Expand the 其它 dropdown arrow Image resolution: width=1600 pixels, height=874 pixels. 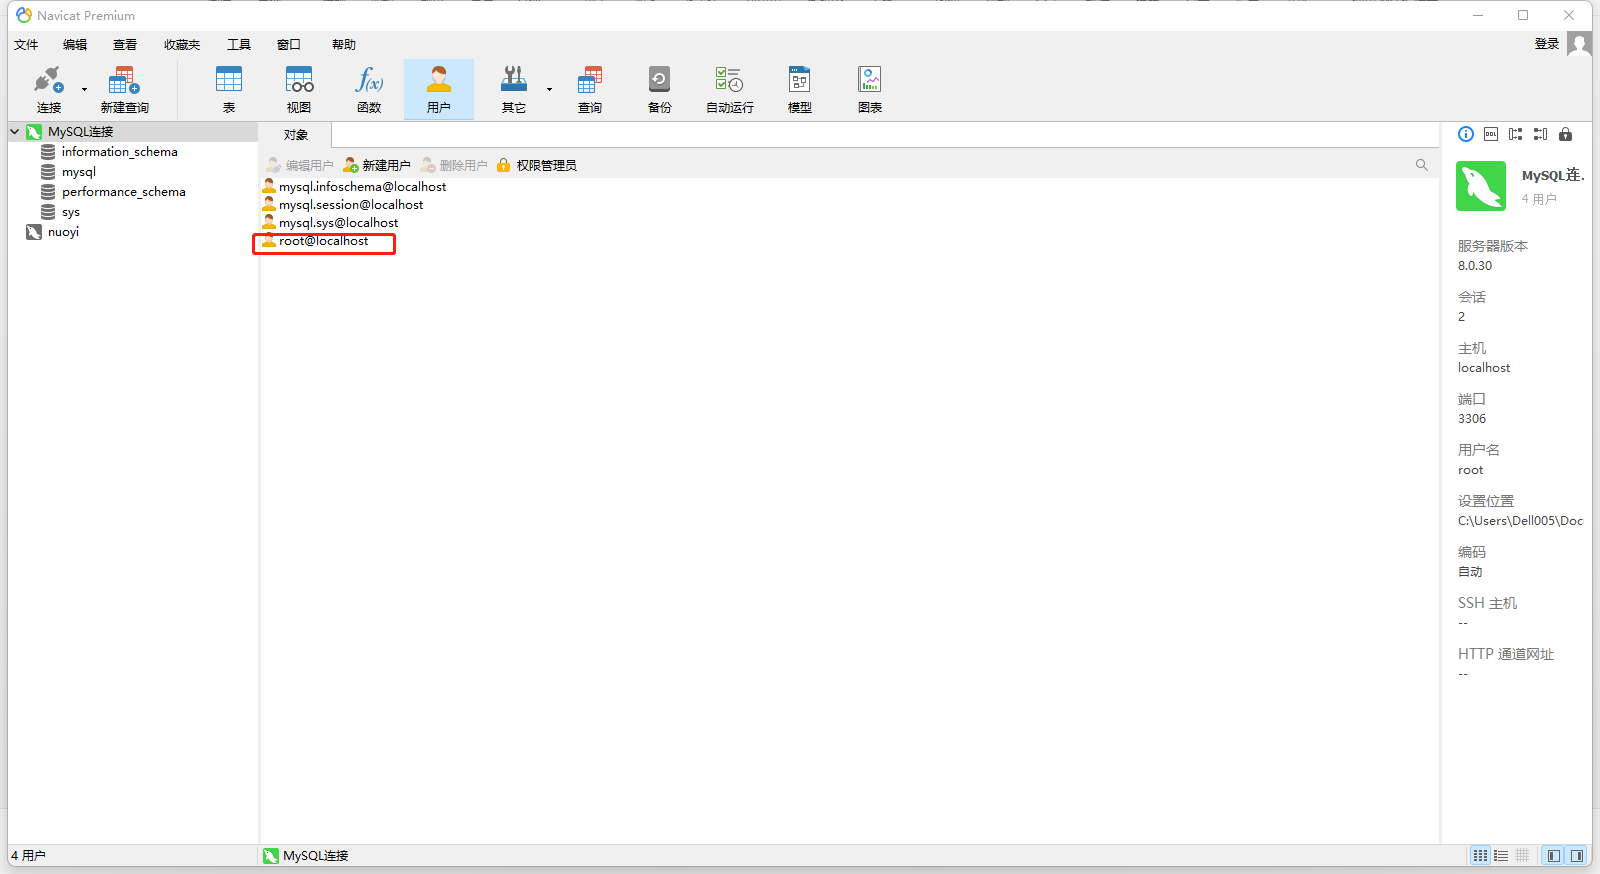(549, 89)
